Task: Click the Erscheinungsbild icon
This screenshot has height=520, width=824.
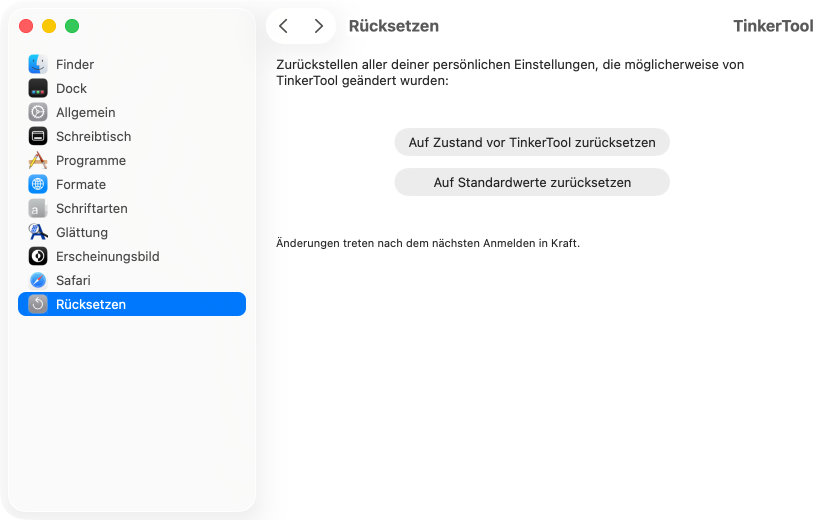Action: pos(38,256)
